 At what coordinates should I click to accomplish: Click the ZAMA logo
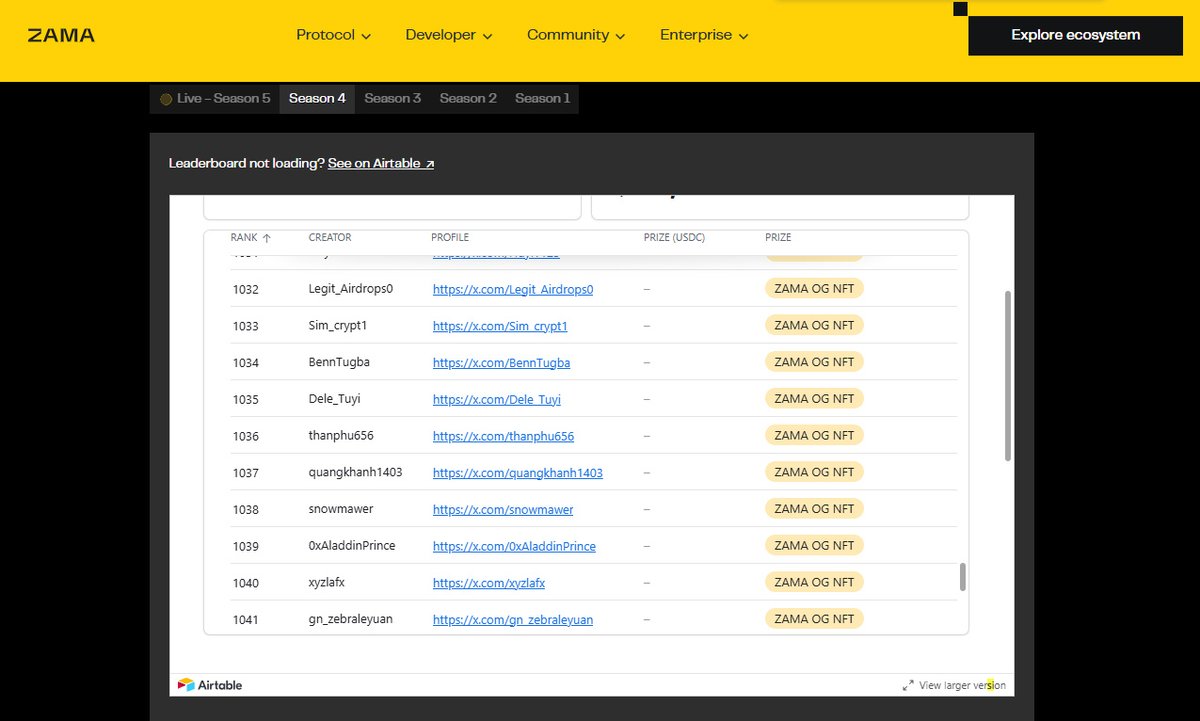pos(61,35)
